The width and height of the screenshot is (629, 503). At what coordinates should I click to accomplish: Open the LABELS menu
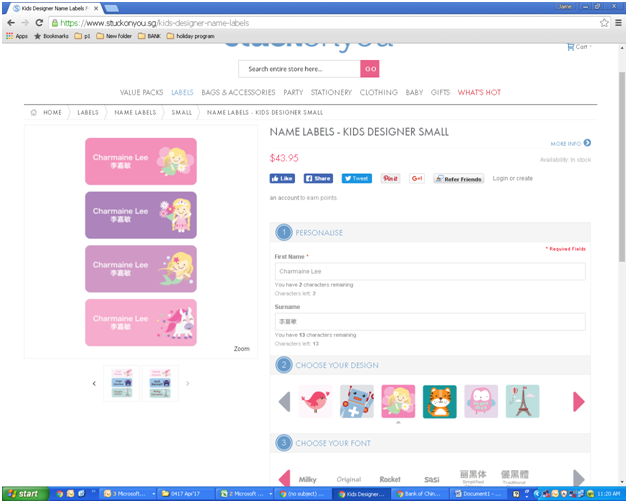pyautogui.click(x=182, y=93)
